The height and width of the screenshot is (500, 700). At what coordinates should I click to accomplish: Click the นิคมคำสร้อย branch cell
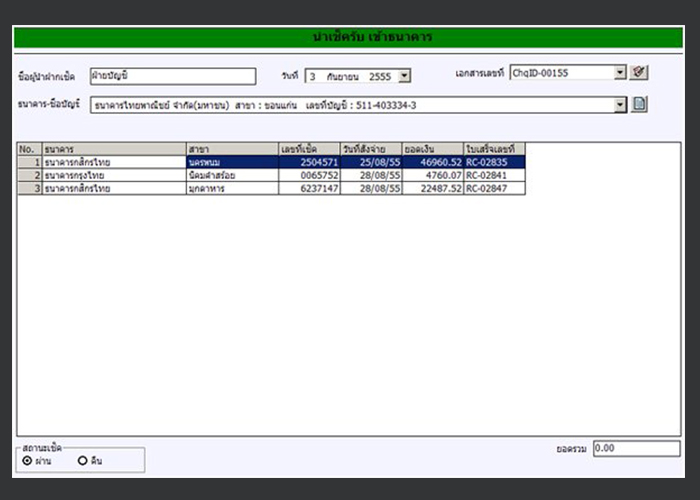[x=232, y=175]
